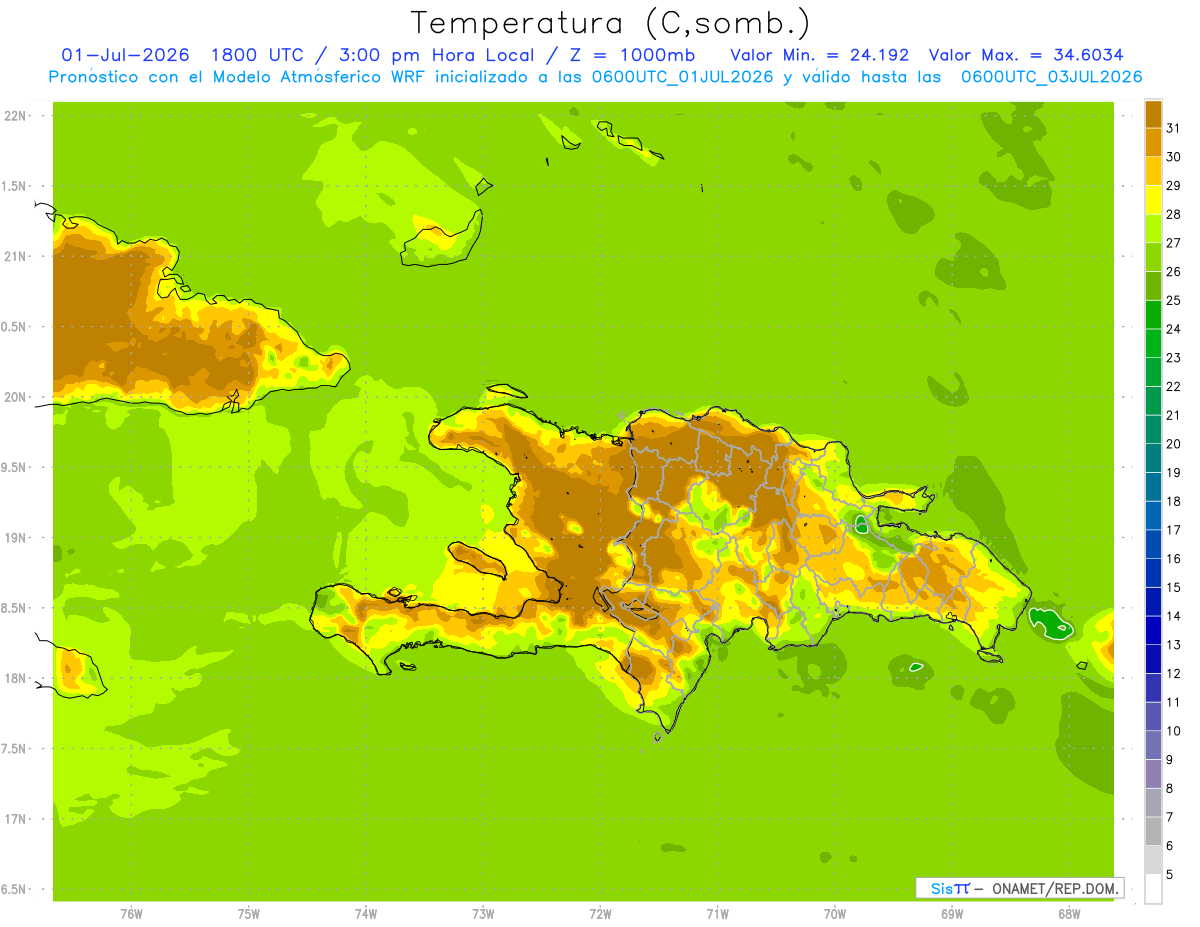1200x927 pixels.
Task: Click the '74W' longitude label
Action: (x=366, y=914)
